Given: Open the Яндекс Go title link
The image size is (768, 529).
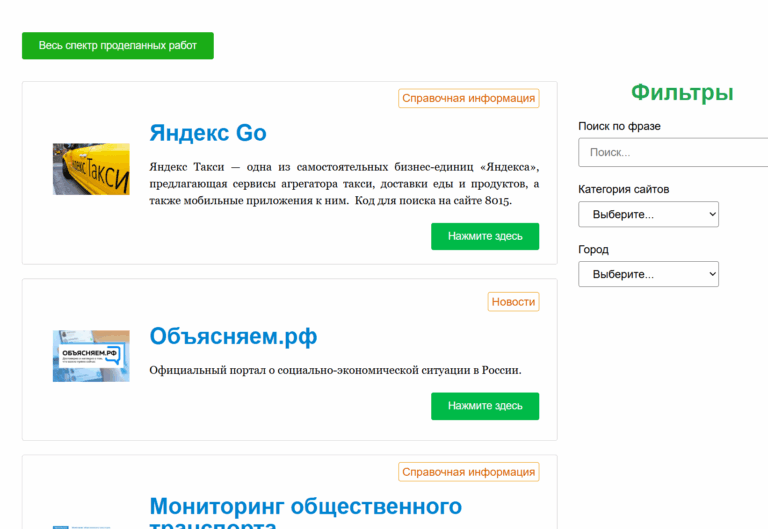Looking at the screenshot, I should click(x=208, y=133).
